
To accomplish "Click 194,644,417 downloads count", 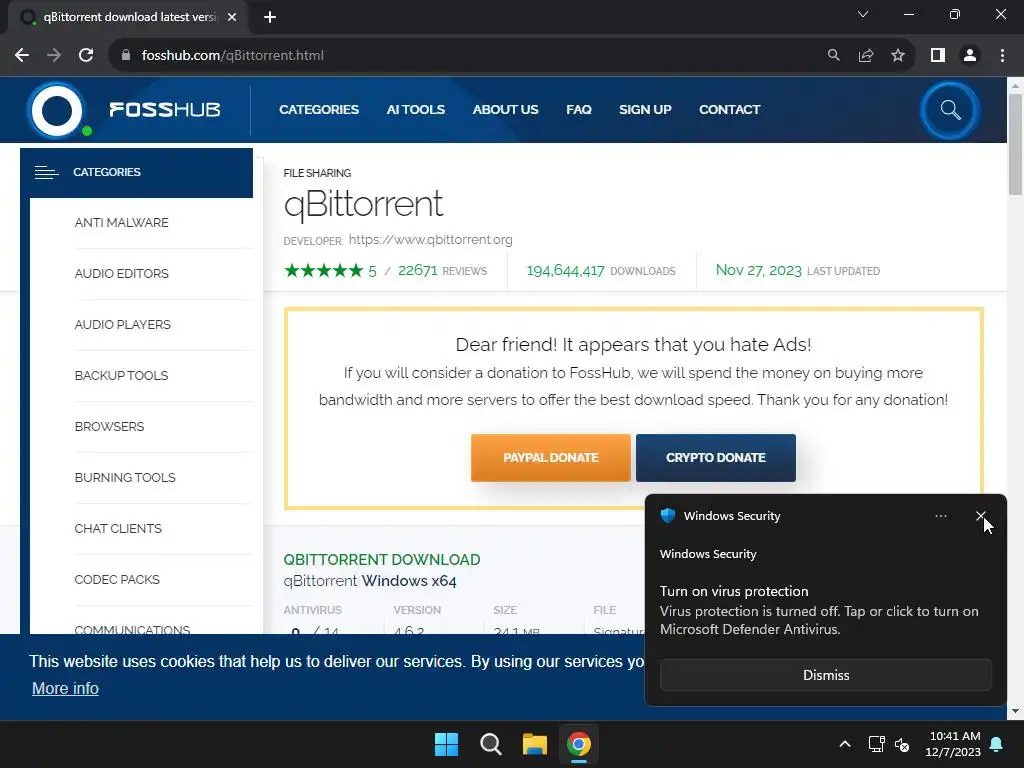I will 566,270.
